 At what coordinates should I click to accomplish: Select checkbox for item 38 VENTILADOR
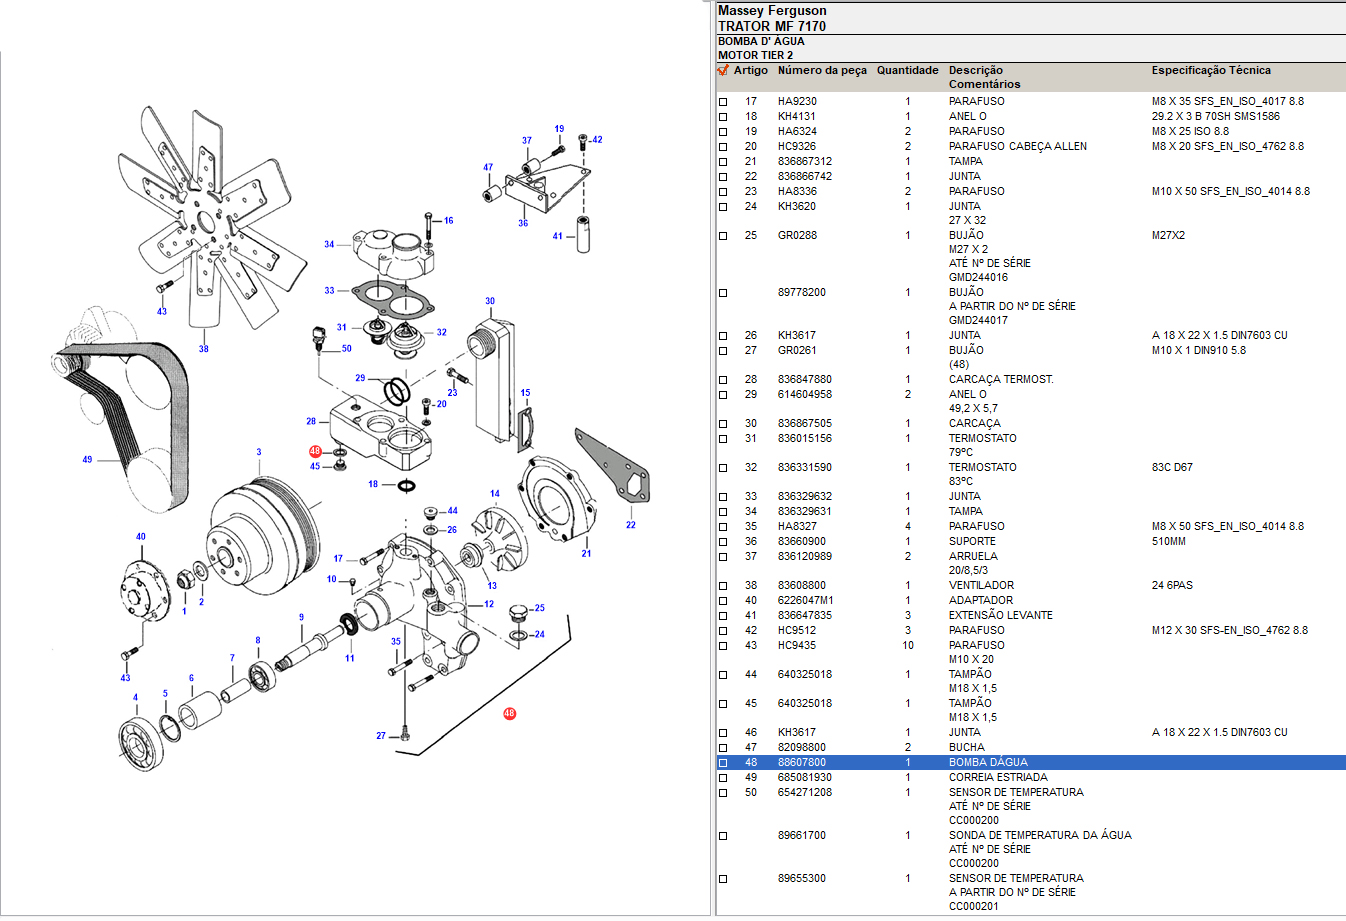coord(723,586)
